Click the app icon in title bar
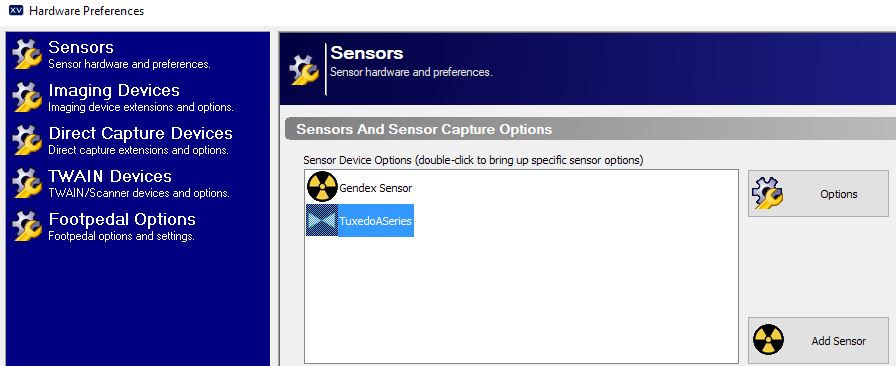 (x=15, y=10)
